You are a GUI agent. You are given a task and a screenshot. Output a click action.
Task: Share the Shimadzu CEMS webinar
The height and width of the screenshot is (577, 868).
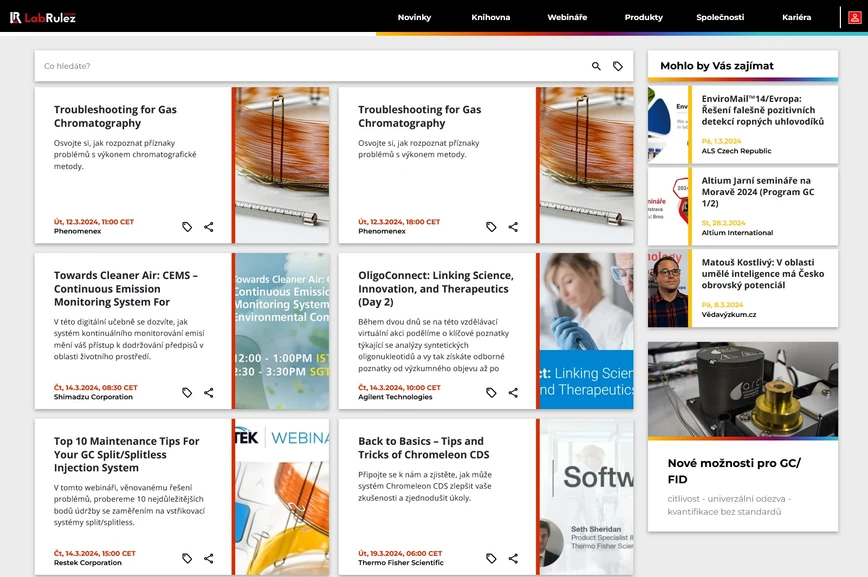pos(208,393)
